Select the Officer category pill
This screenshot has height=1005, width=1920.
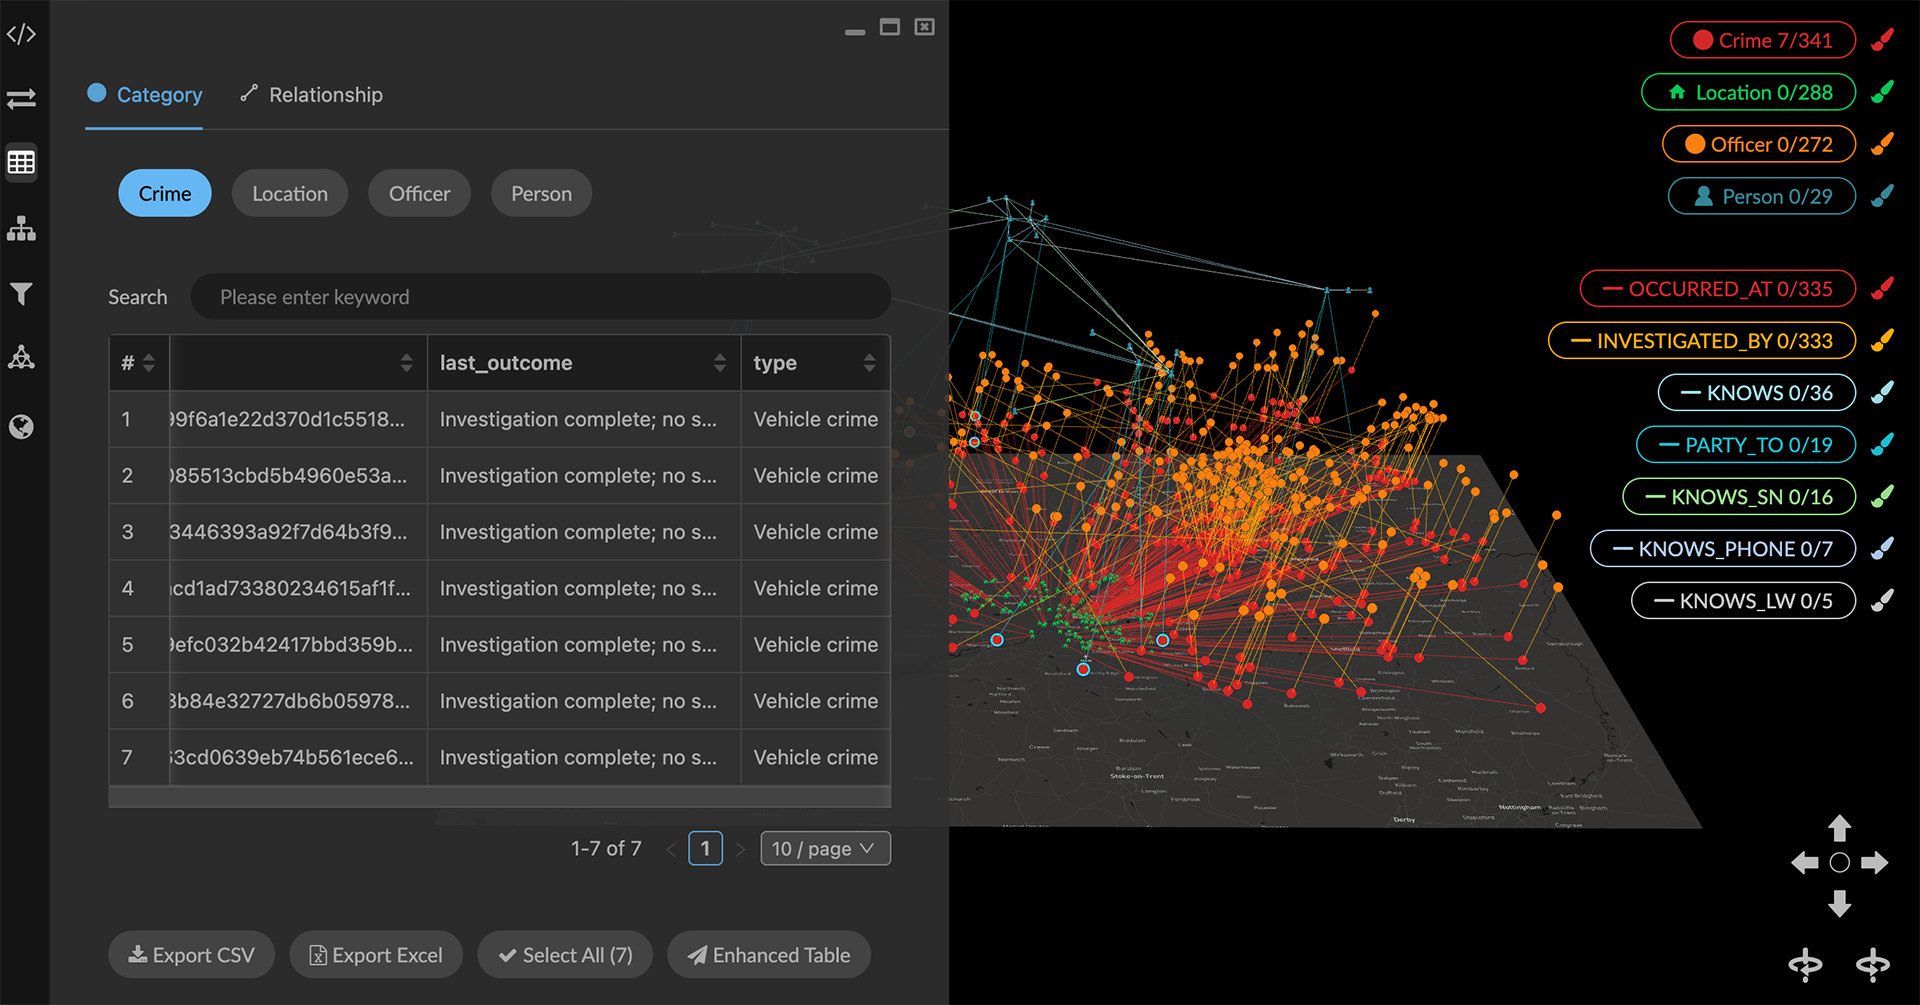tap(419, 194)
